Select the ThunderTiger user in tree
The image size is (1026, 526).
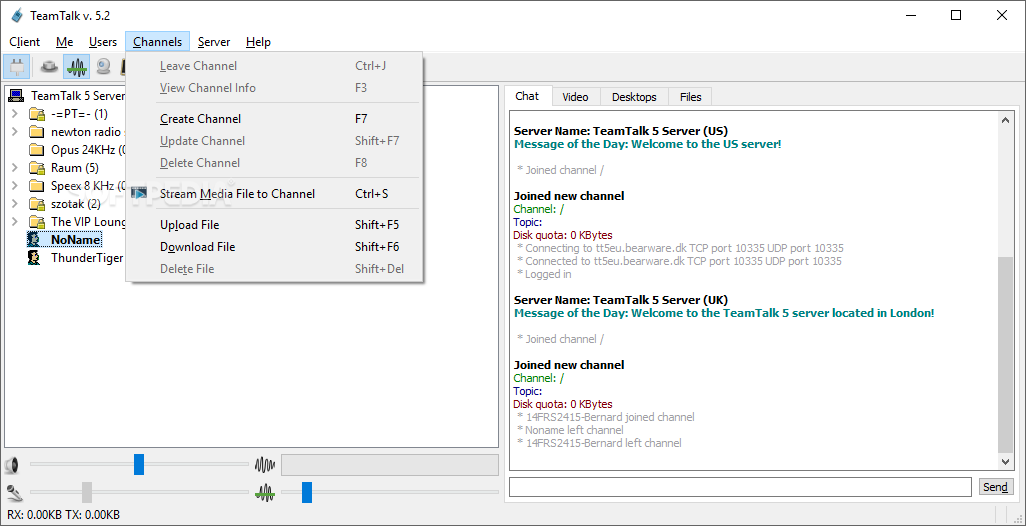[87, 258]
